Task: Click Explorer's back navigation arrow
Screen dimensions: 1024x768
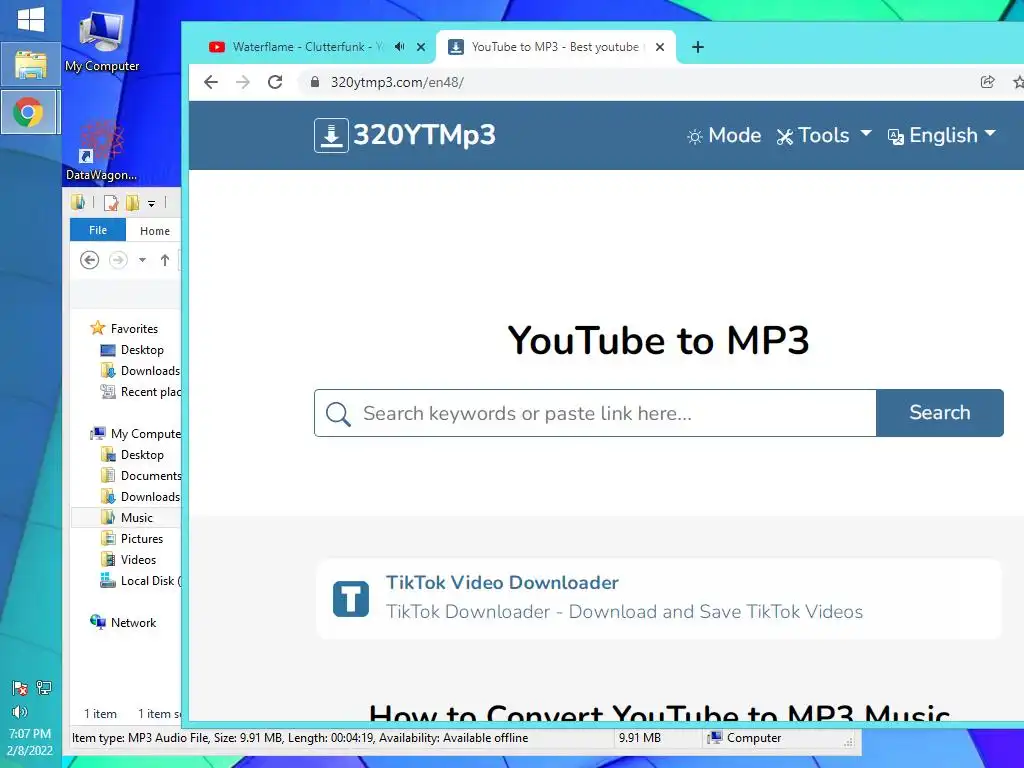Action: (89, 260)
